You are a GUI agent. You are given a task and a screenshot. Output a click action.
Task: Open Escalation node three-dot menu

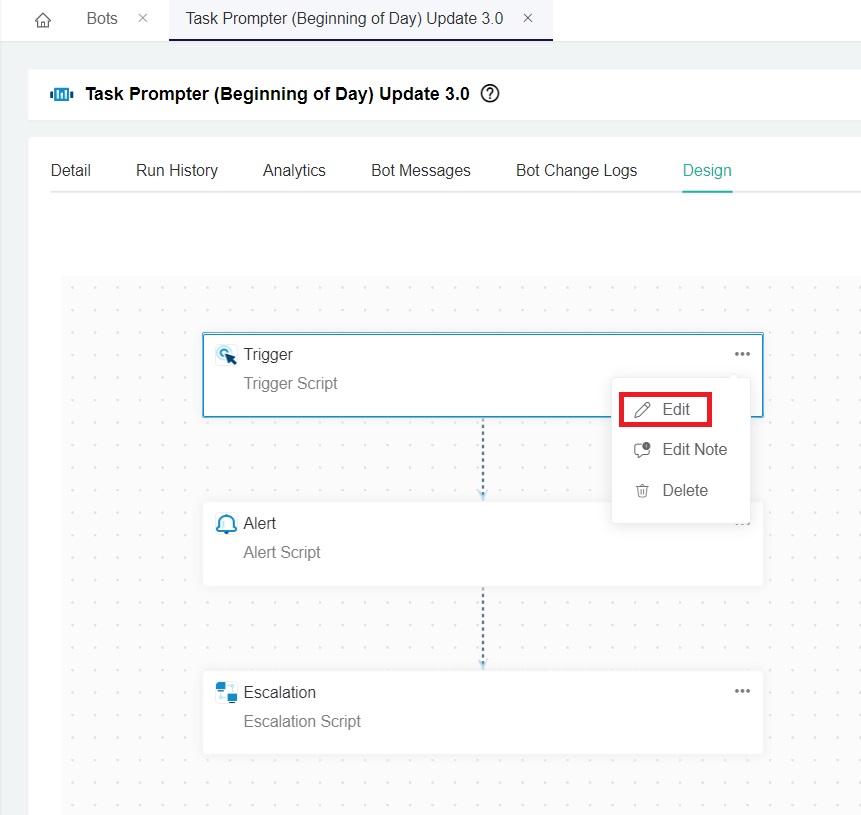pos(742,691)
